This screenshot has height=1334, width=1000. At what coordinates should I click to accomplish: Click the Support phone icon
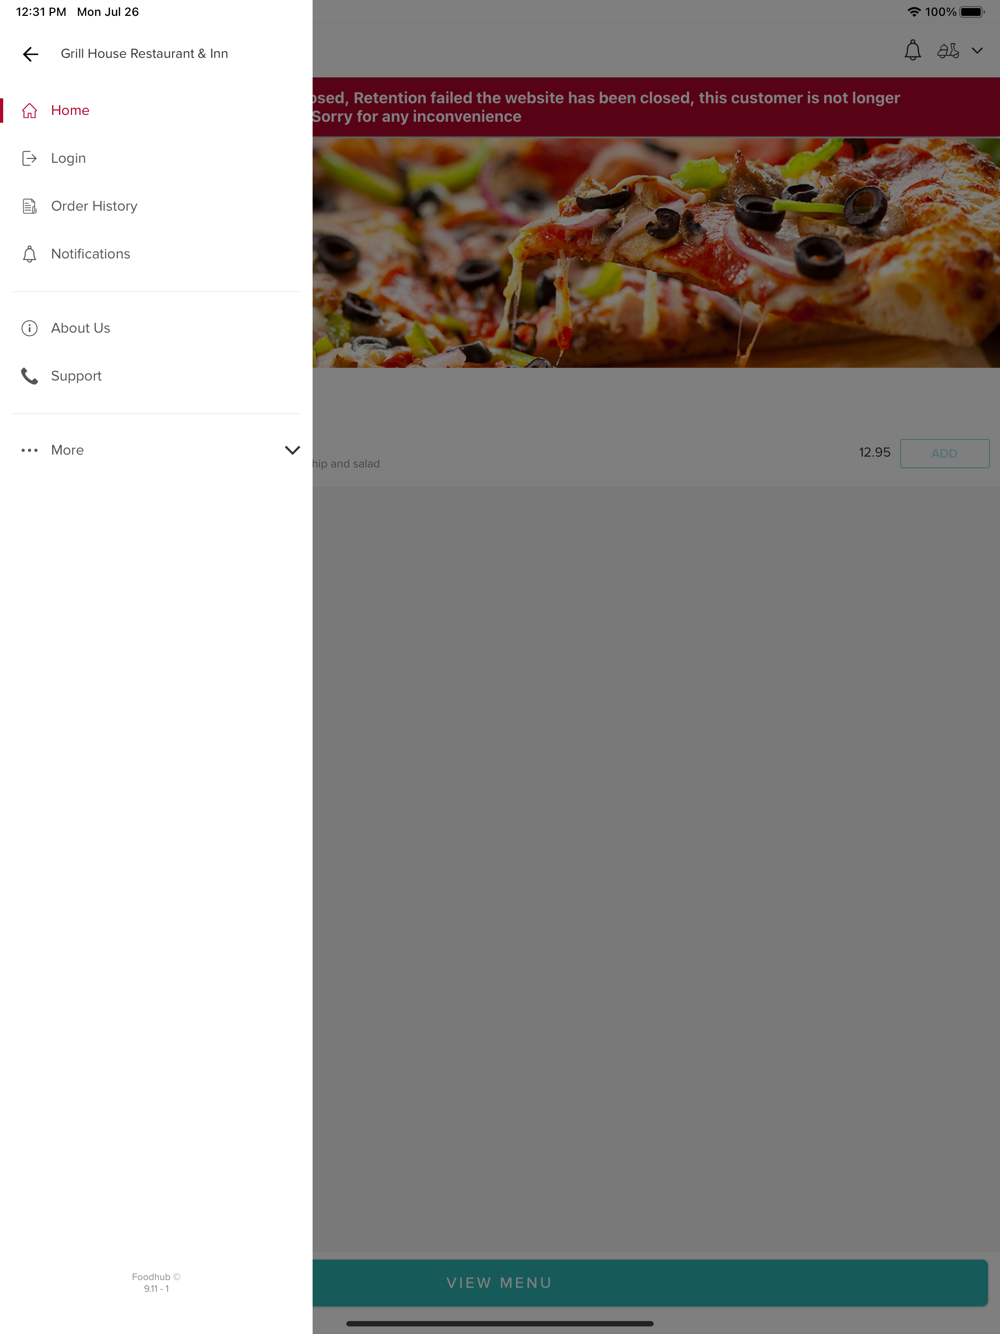[x=30, y=376]
